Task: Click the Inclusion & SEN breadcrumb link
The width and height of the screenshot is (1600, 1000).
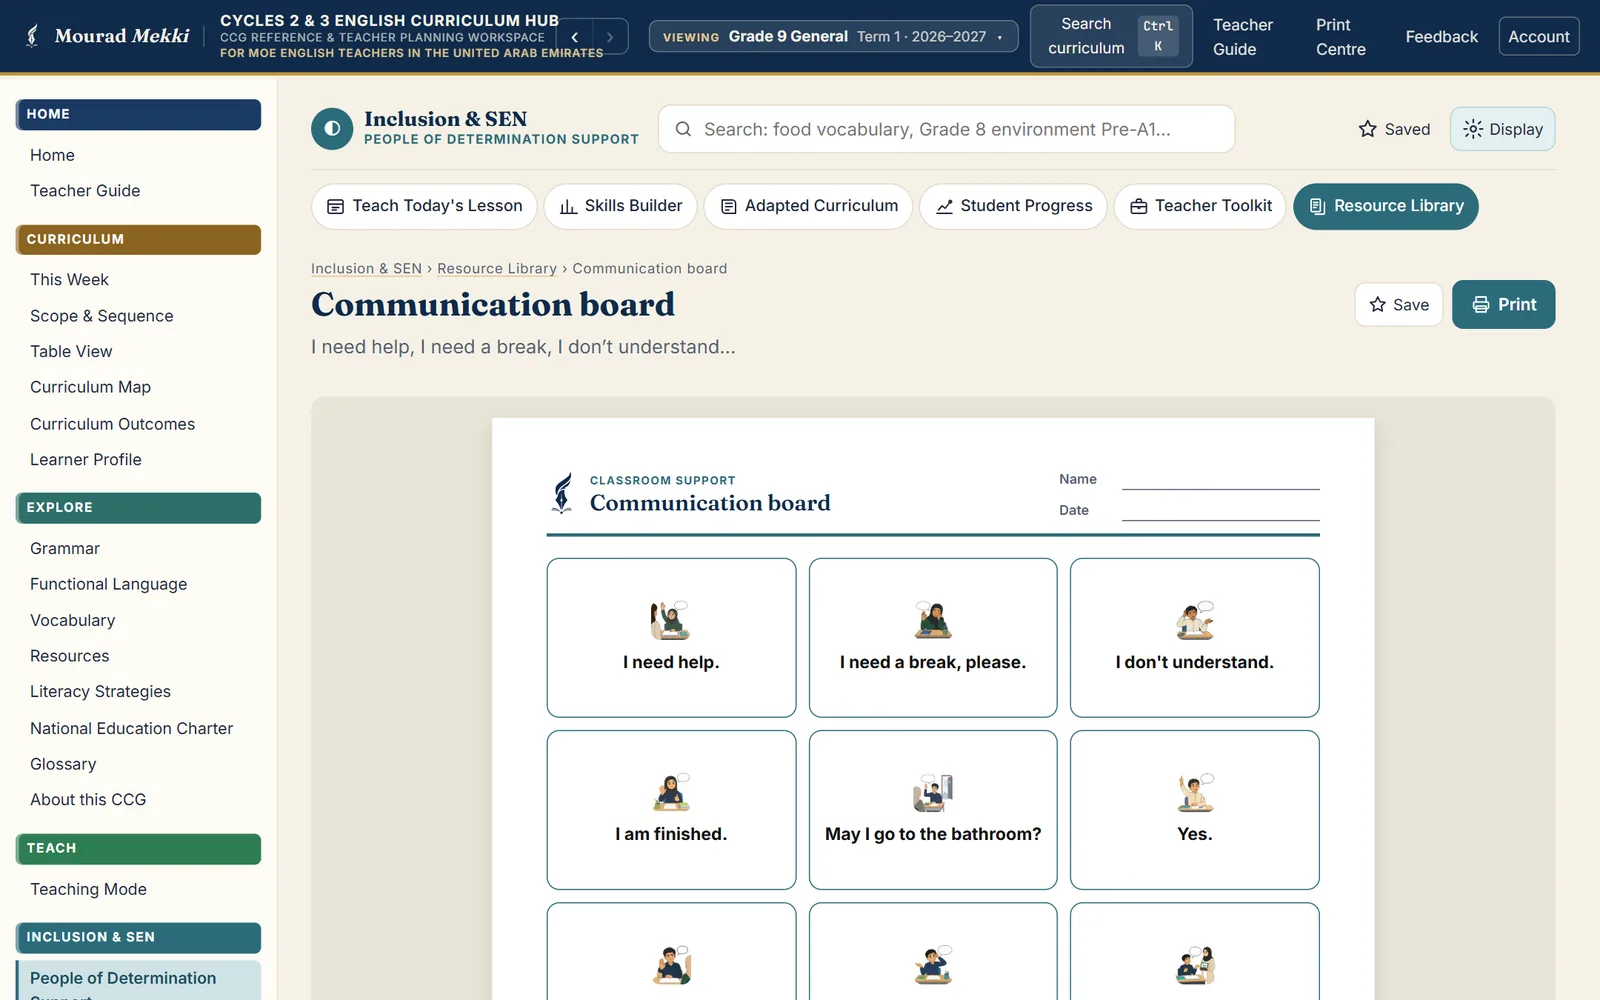Action: pyautogui.click(x=366, y=268)
